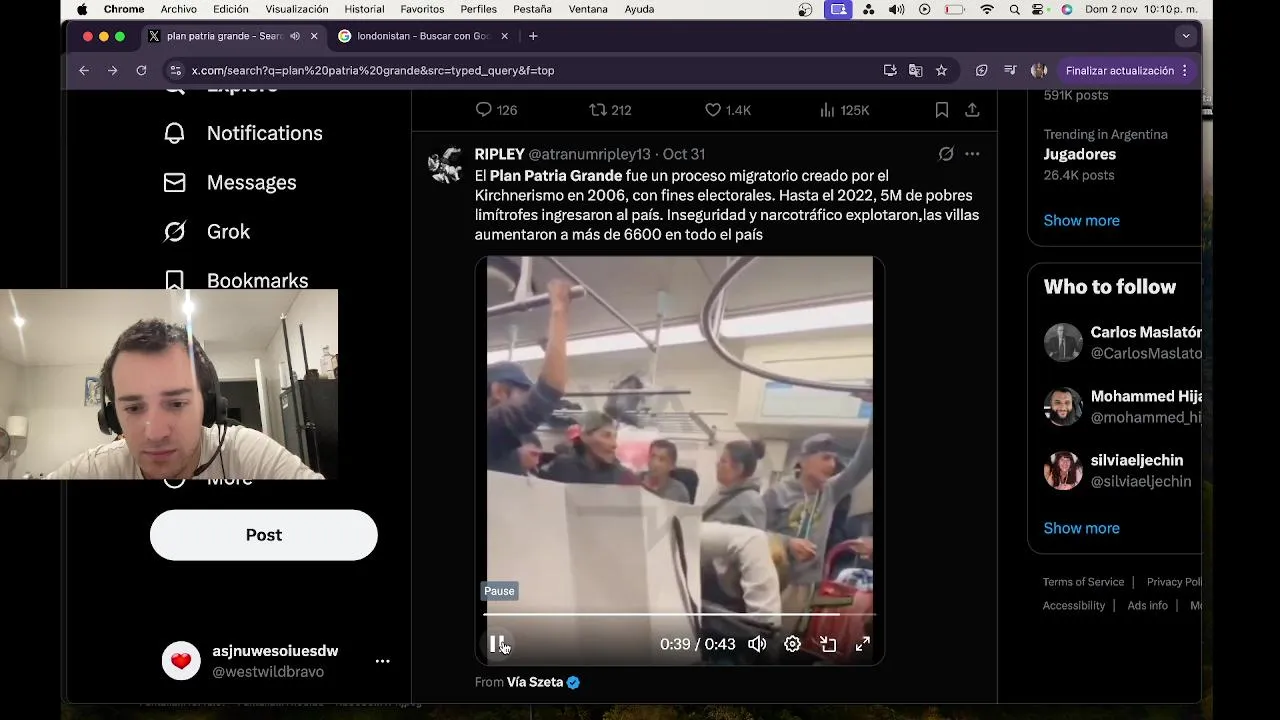Open the Notifications bell icon
1280x720 pixels.
pos(175,133)
